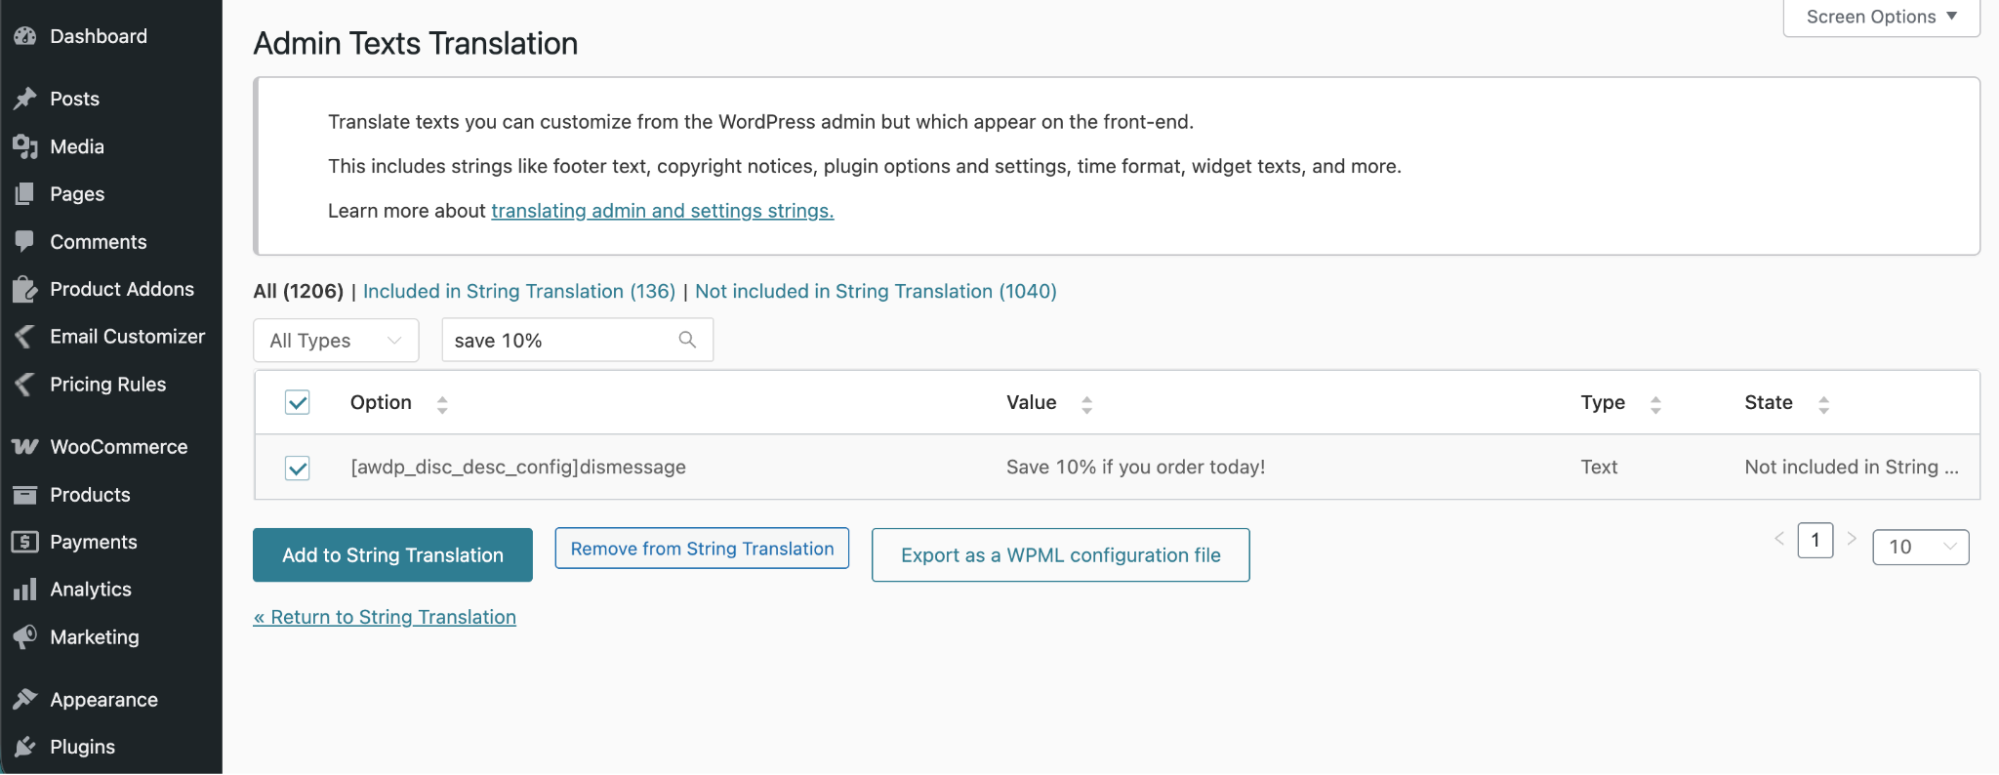Show Not included in String Translation
The height and width of the screenshot is (775, 1999).
[x=875, y=291]
